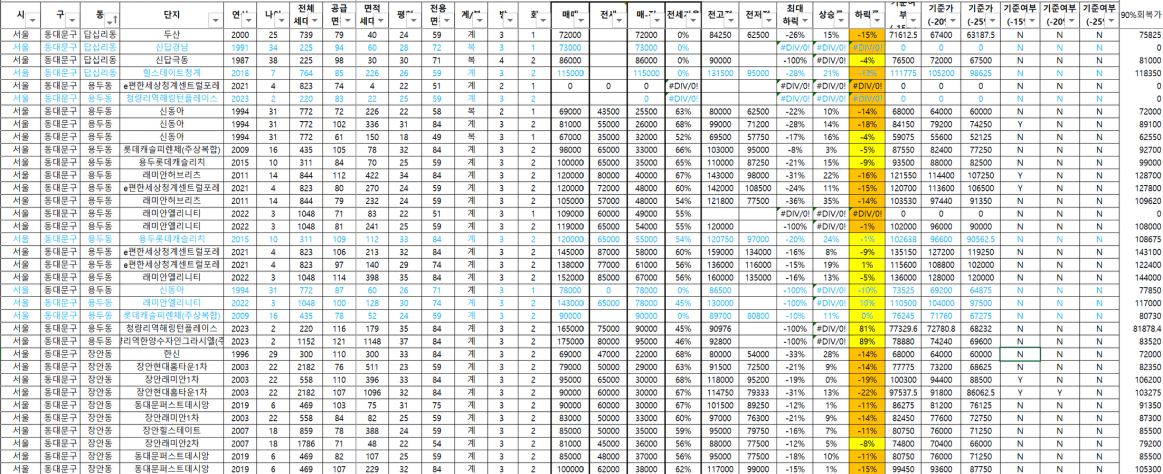Open the 기준여부 (-25%) column filter dropdown

click(x=1113, y=21)
